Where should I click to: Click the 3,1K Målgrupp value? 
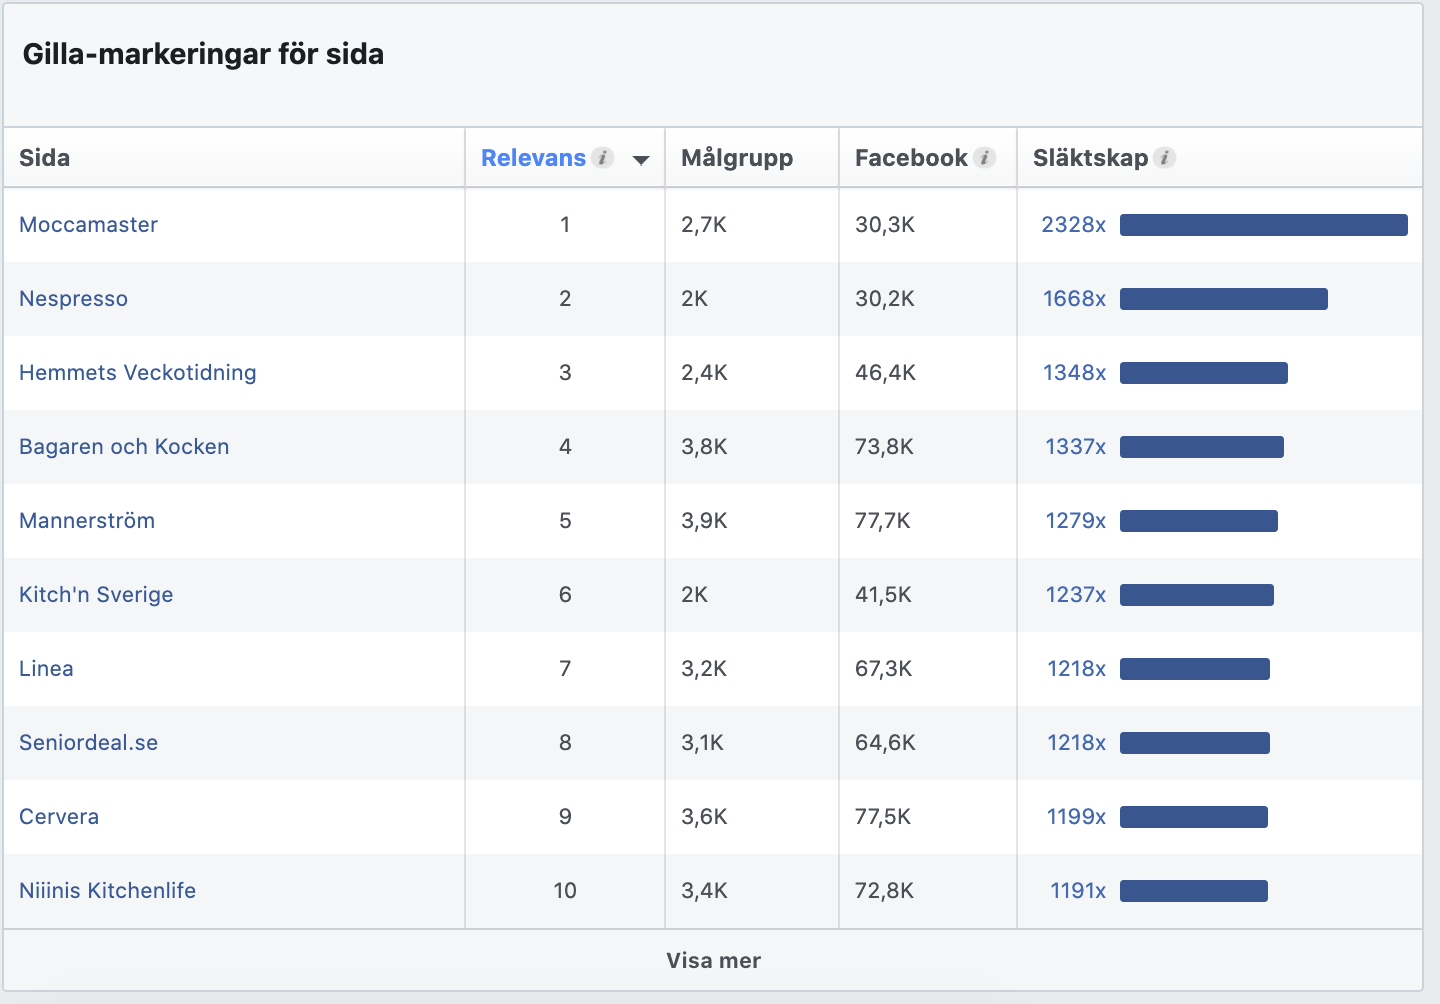[702, 743]
